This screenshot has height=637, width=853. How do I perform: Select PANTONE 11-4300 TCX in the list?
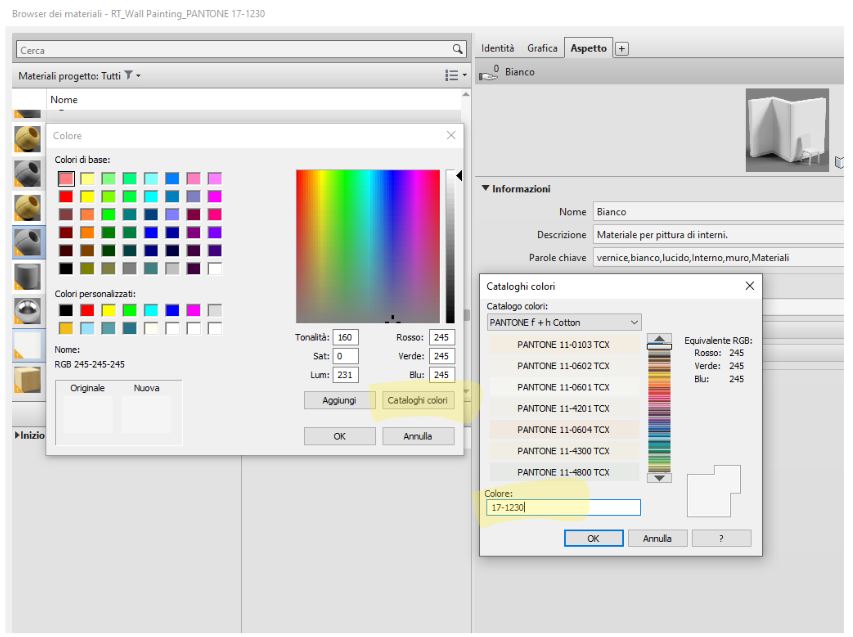[x=564, y=450]
